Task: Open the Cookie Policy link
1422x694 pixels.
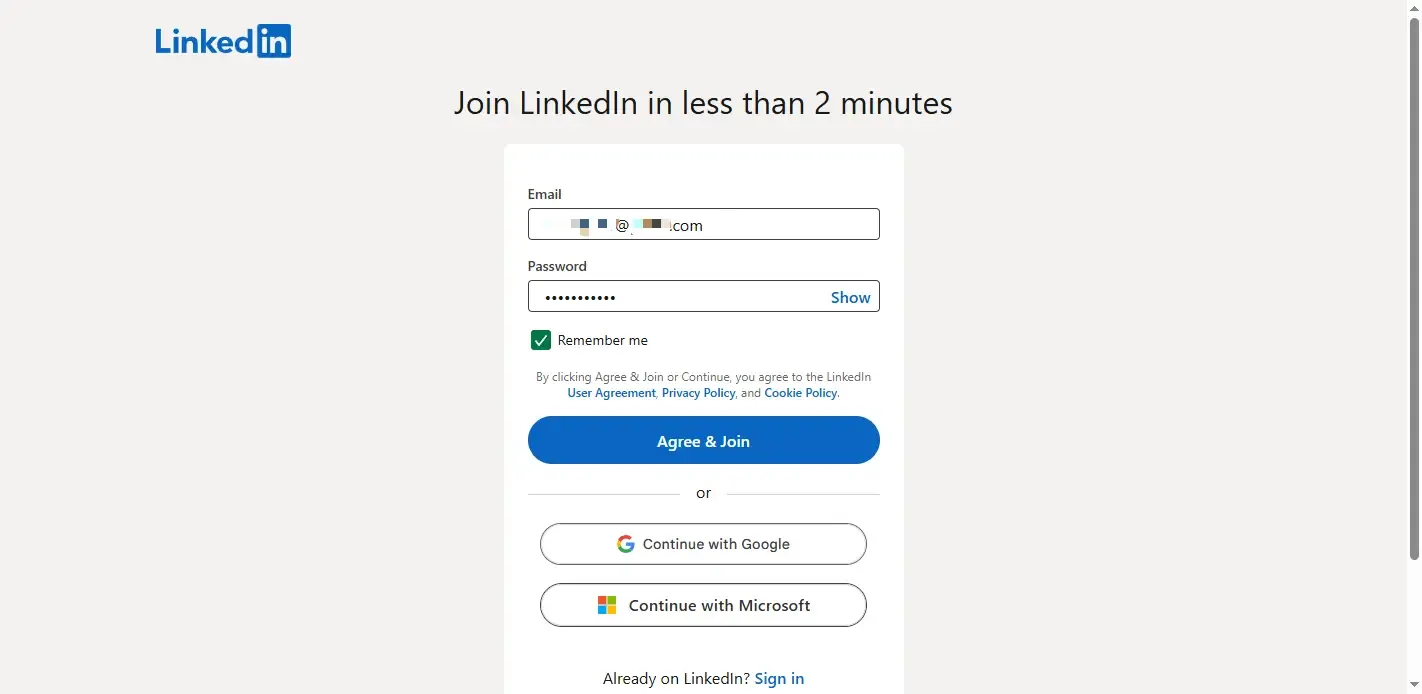Action: coord(800,392)
